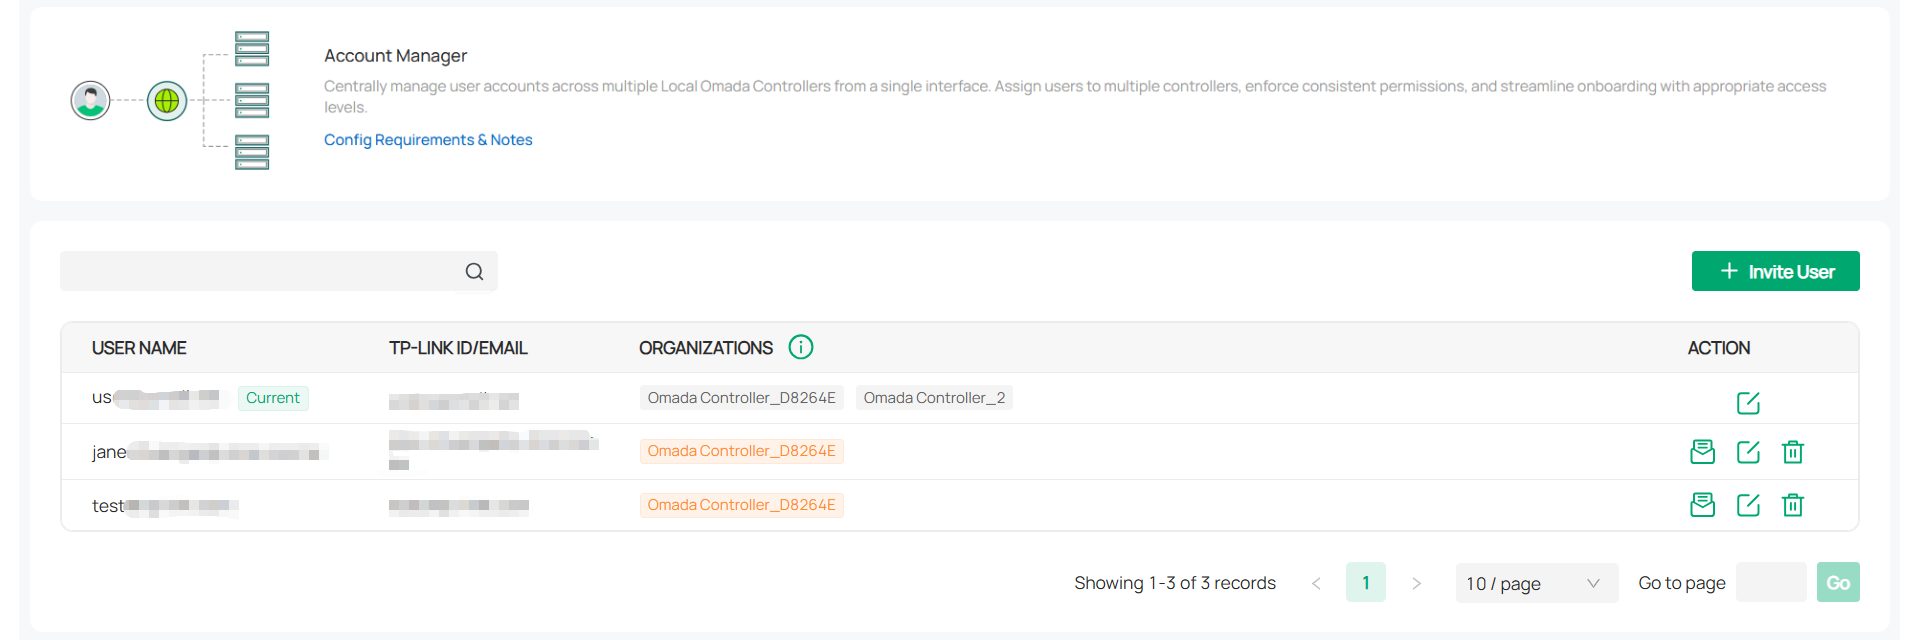The height and width of the screenshot is (640, 1920).
Task: Edit the test user entry
Action: click(x=1747, y=505)
